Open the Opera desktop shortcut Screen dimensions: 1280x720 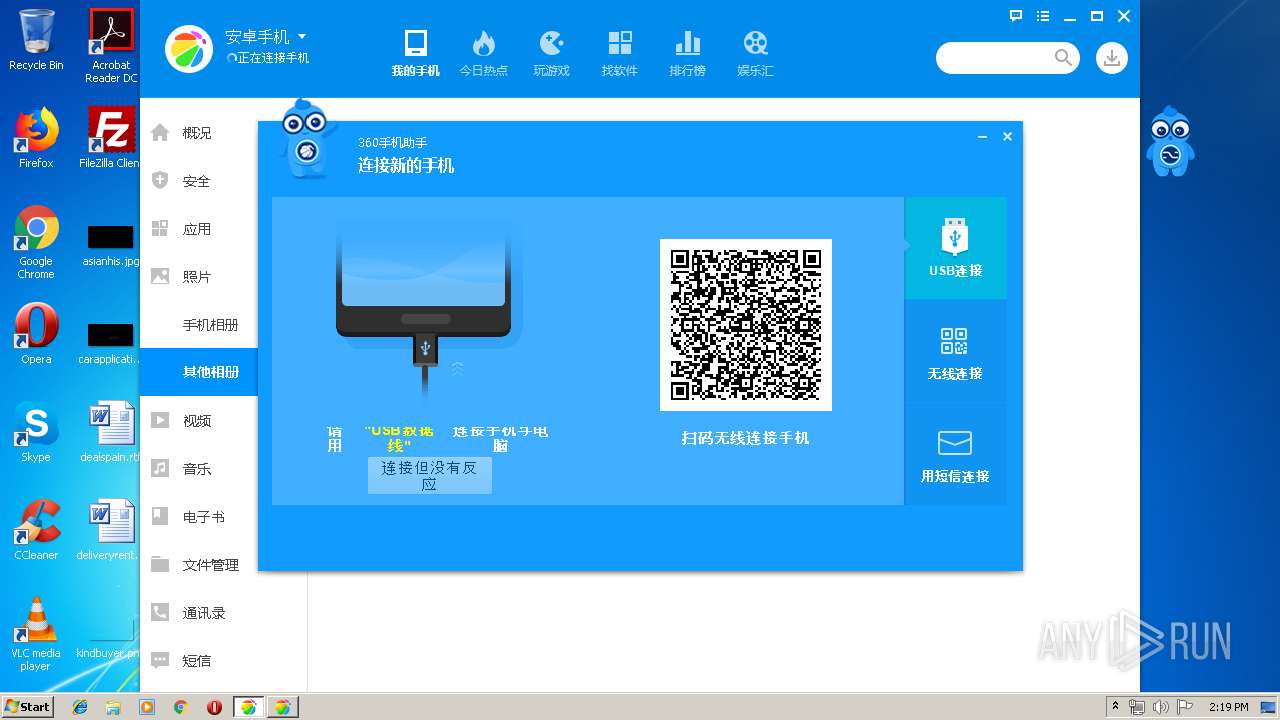(x=36, y=334)
